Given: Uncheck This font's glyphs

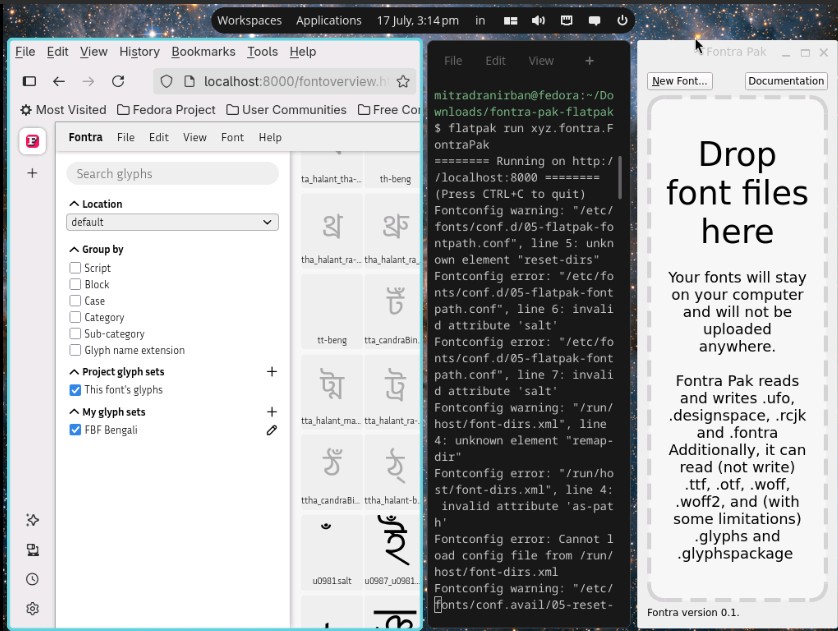Looking at the screenshot, I should pyautogui.click(x=75, y=390).
